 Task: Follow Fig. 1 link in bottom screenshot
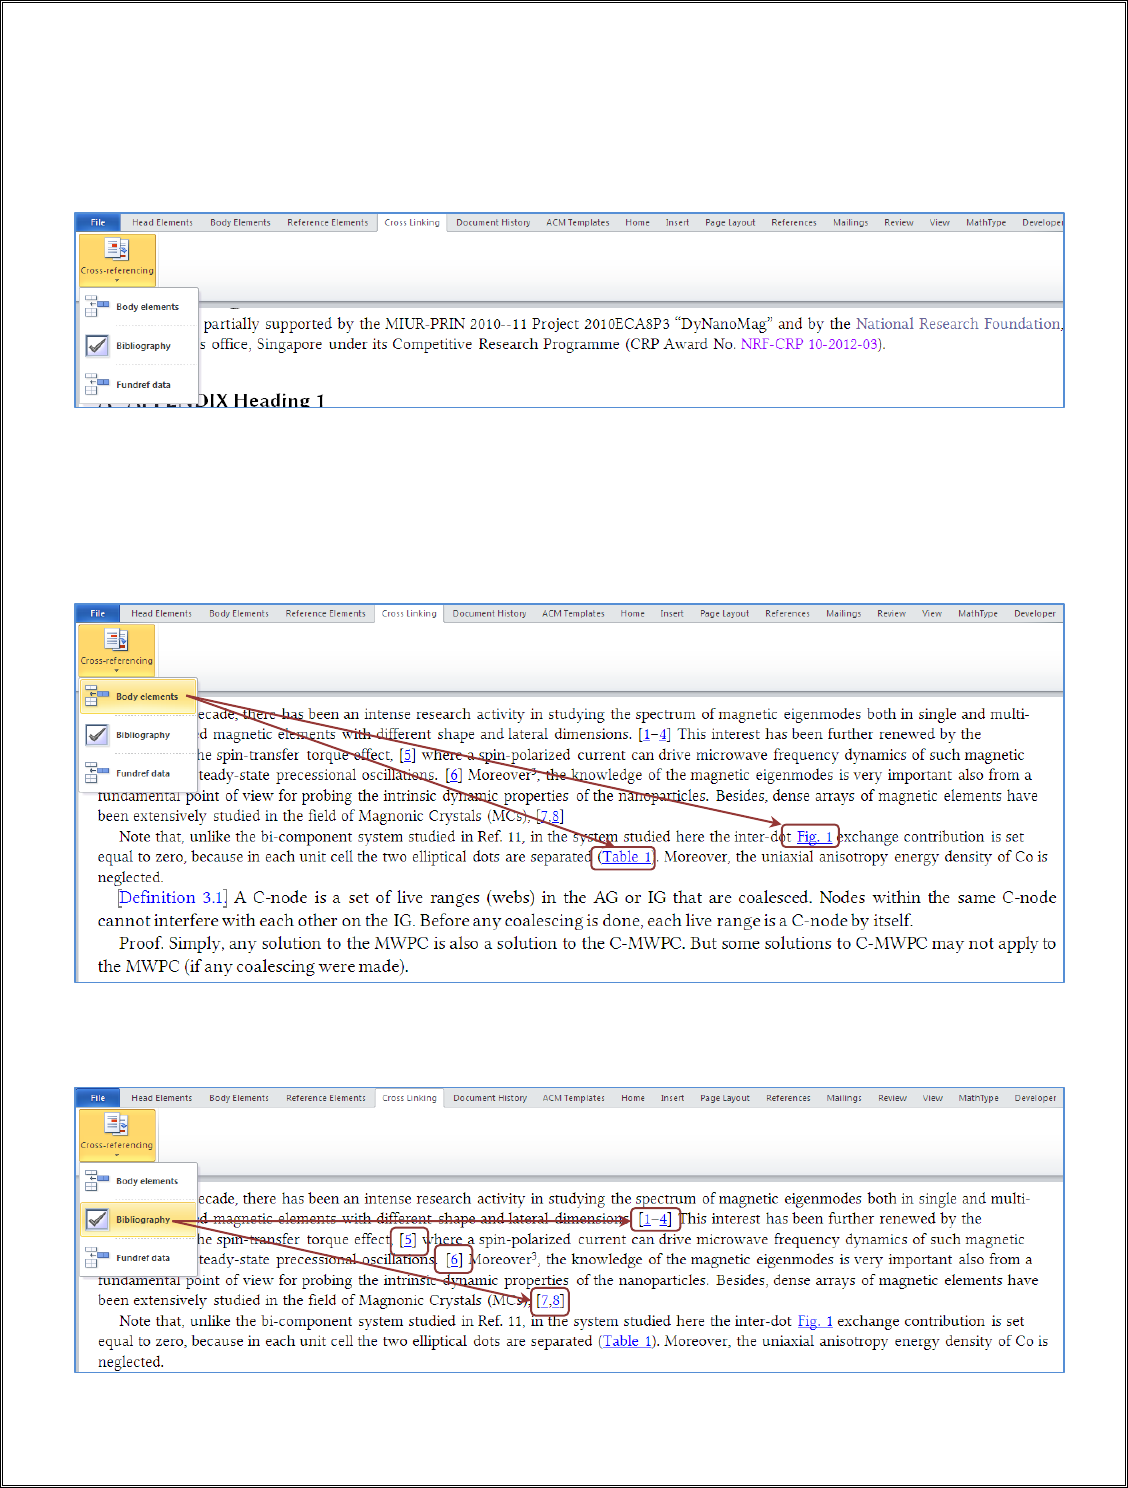click(x=815, y=1321)
